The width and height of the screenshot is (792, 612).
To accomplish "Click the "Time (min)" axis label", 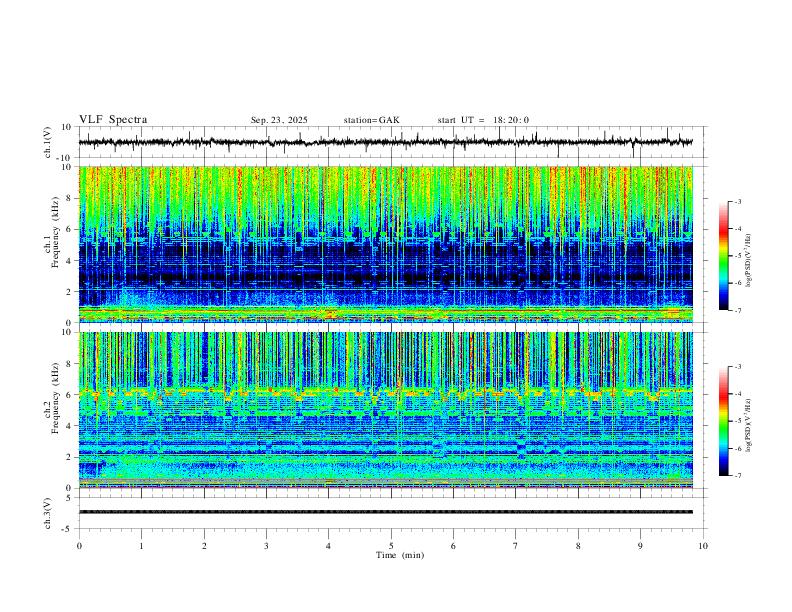I will point(400,555).
